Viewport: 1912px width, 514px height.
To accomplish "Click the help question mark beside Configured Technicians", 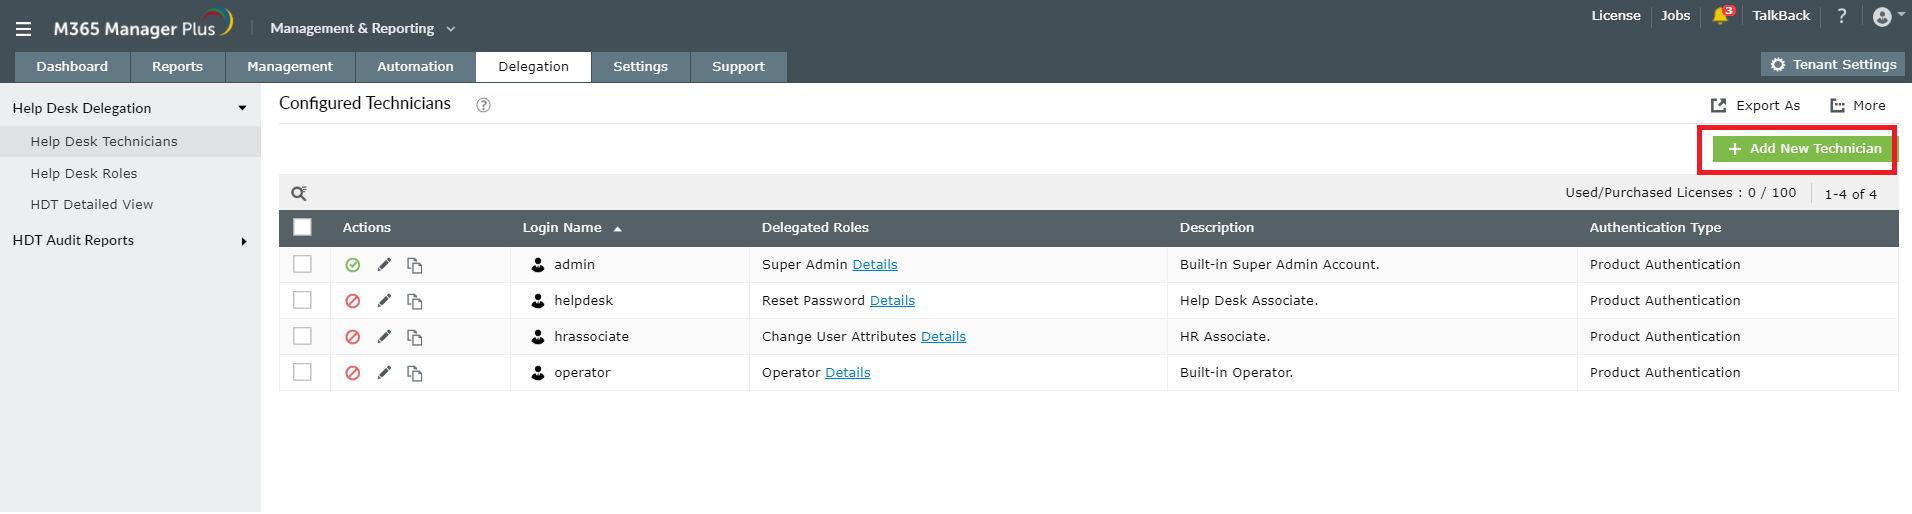I will [483, 105].
